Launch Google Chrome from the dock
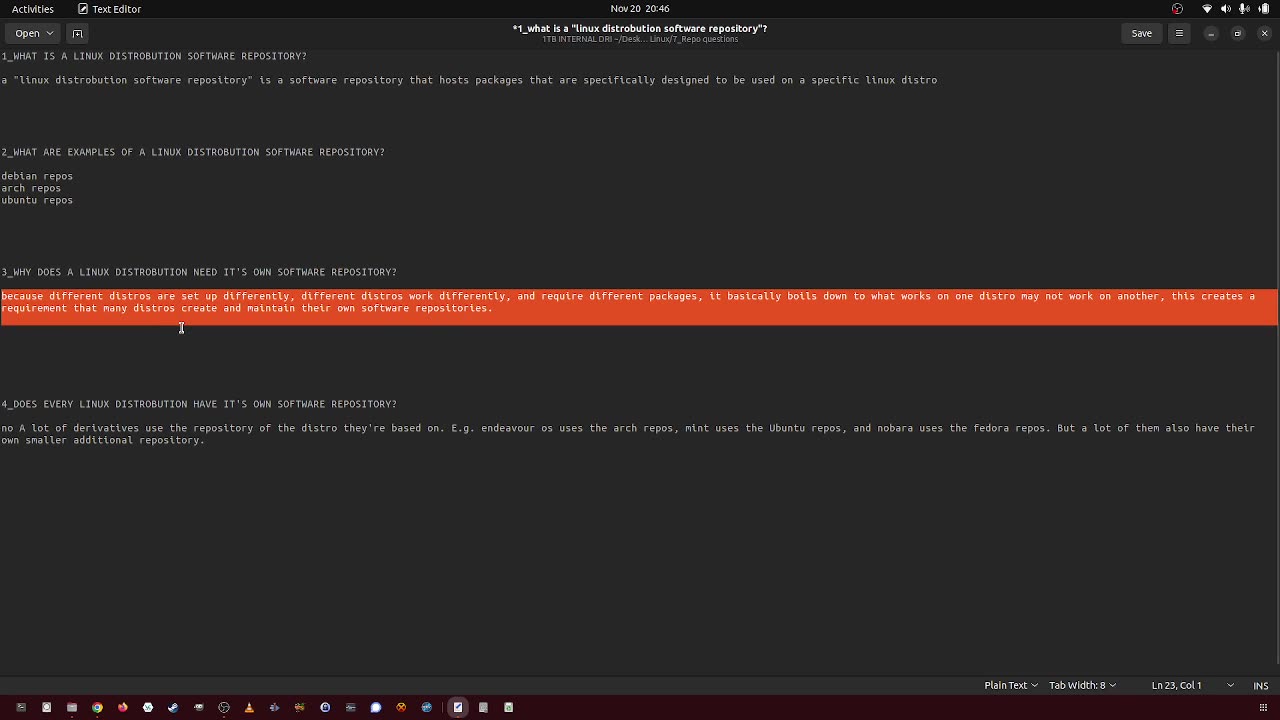Image resolution: width=1280 pixels, height=720 pixels. click(97, 707)
